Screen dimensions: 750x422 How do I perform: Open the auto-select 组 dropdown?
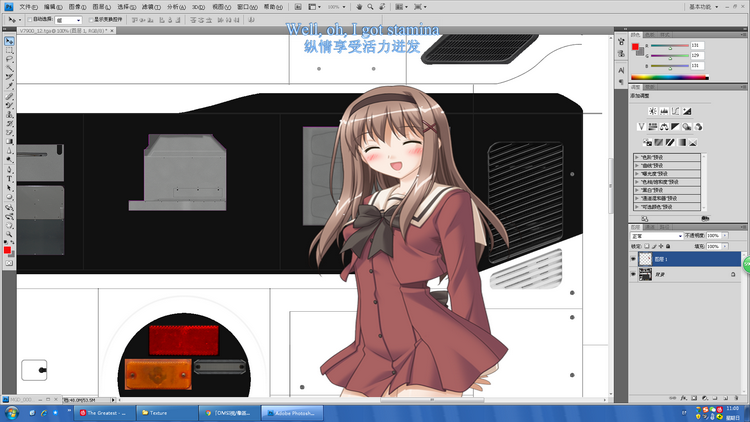pyautogui.click(x=68, y=20)
